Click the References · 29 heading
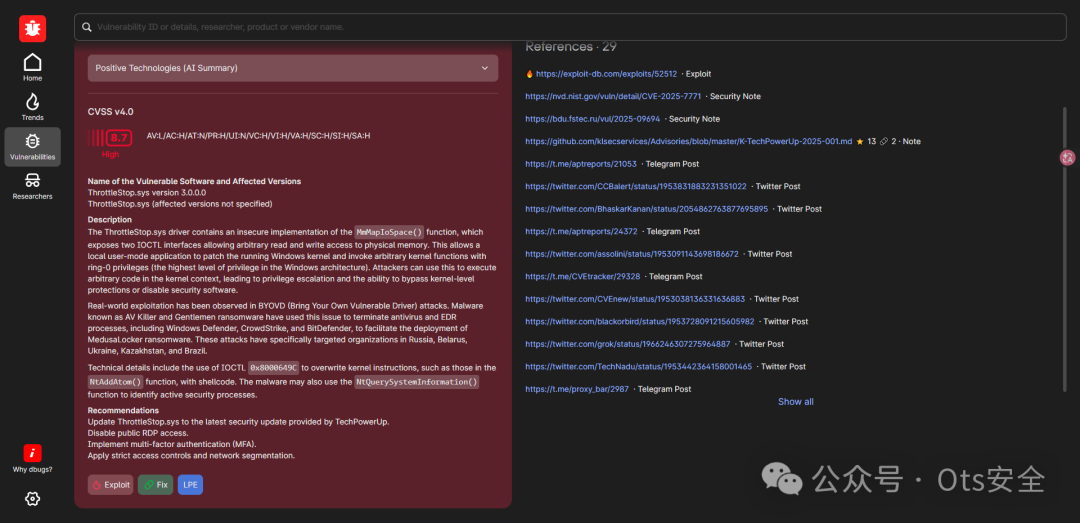 (571, 47)
